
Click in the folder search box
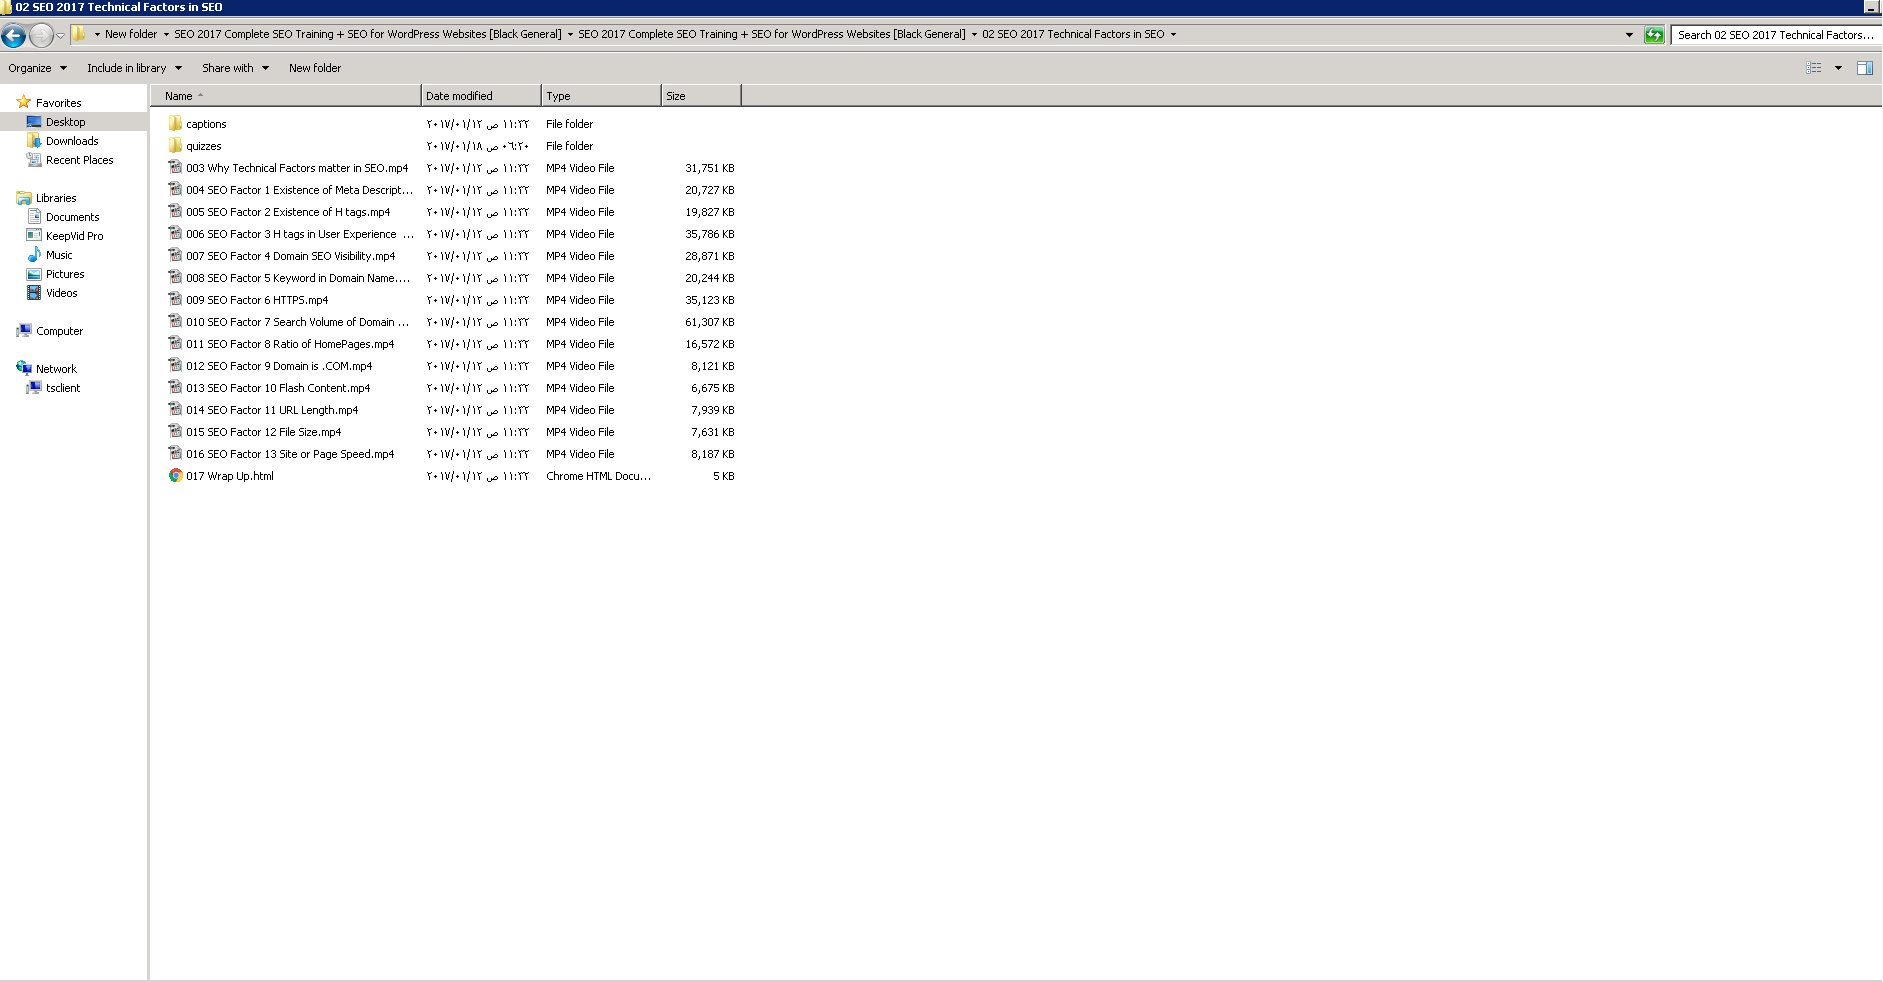pyautogui.click(x=1775, y=35)
